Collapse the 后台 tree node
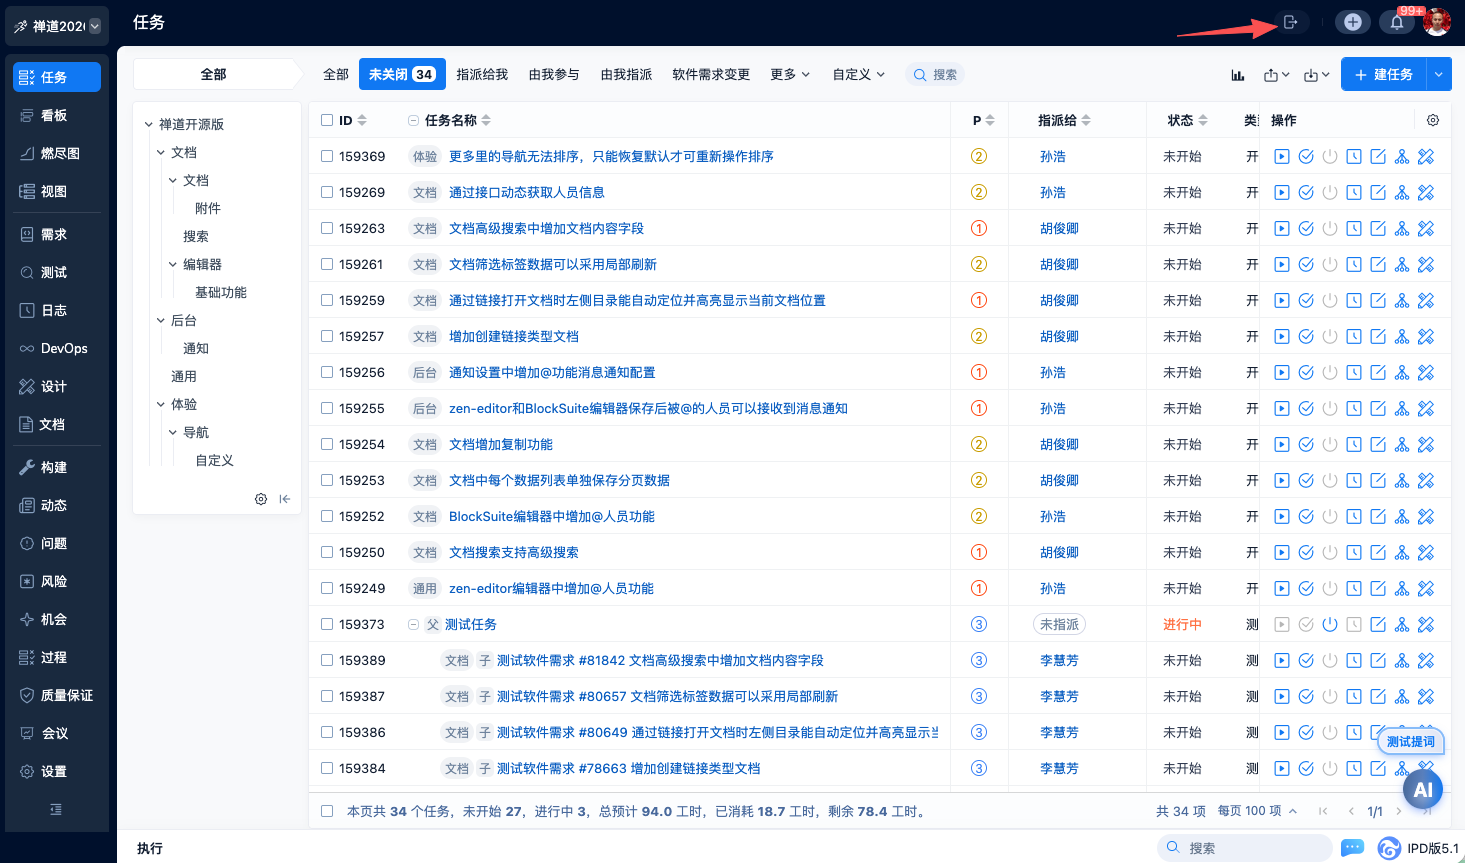This screenshot has height=863, width=1465. coord(161,321)
